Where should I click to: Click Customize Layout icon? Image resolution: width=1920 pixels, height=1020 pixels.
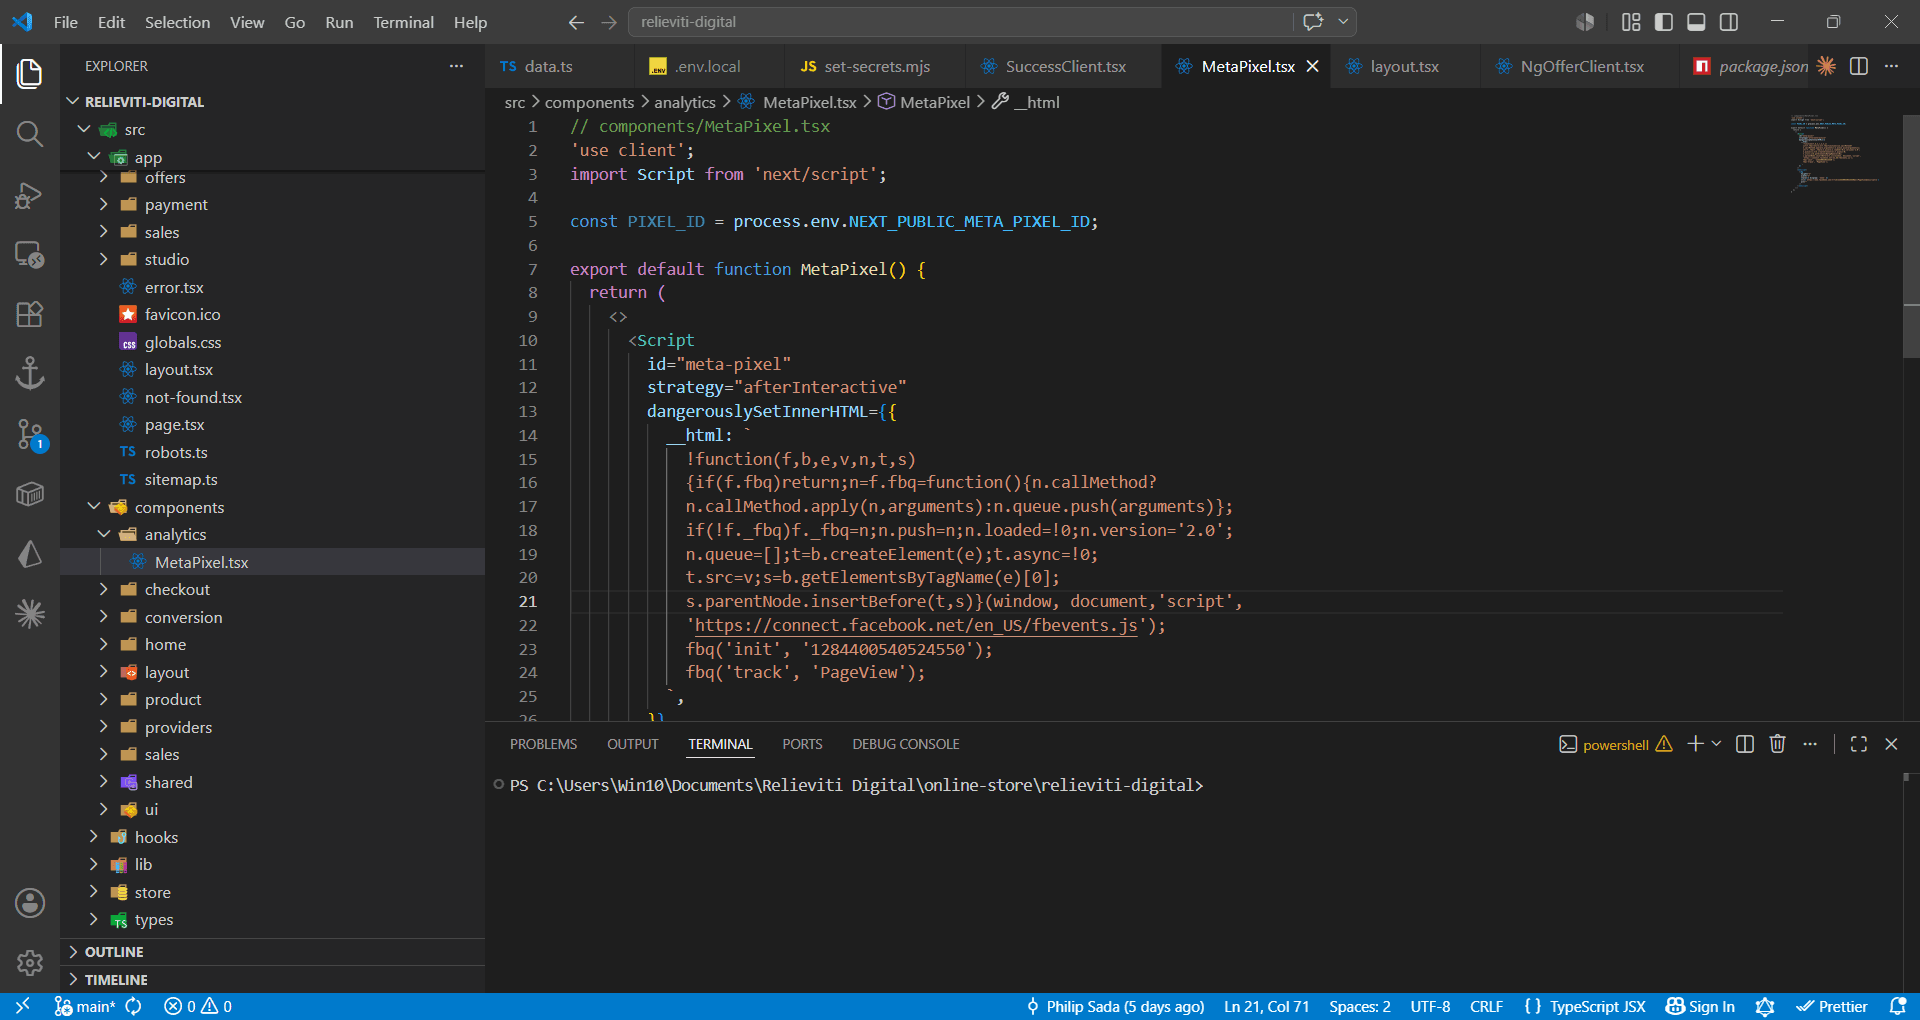1631,22
